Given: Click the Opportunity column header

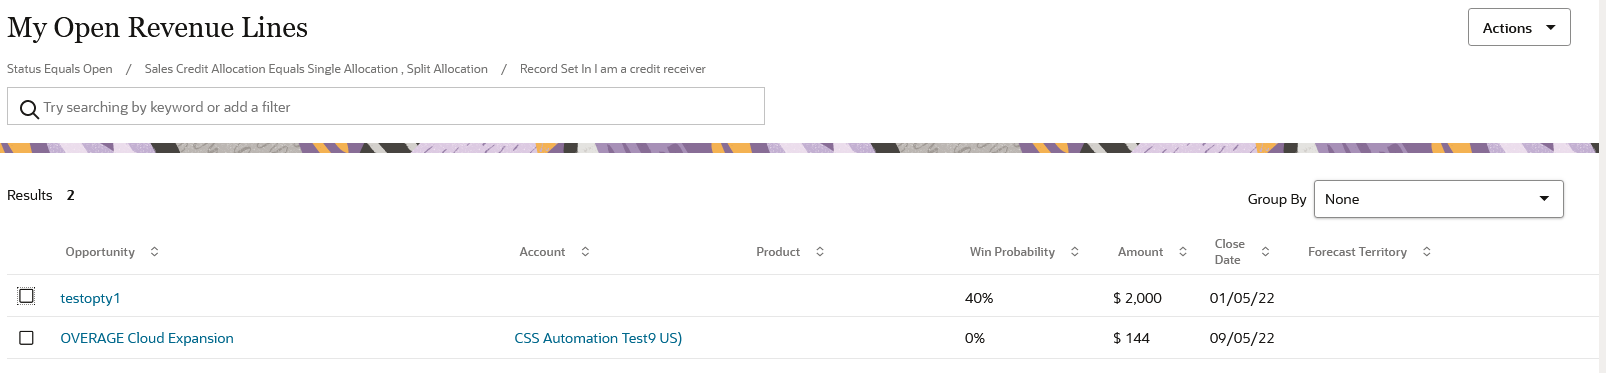Looking at the screenshot, I should pyautogui.click(x=100, y=252).
